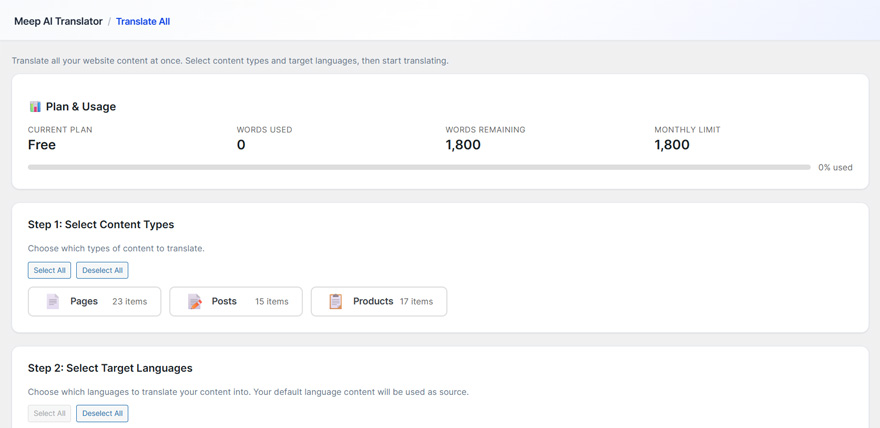Click the Posts pencil-and-page icon
The height and width of the screenshot is (428, 880).
(195, 301)
